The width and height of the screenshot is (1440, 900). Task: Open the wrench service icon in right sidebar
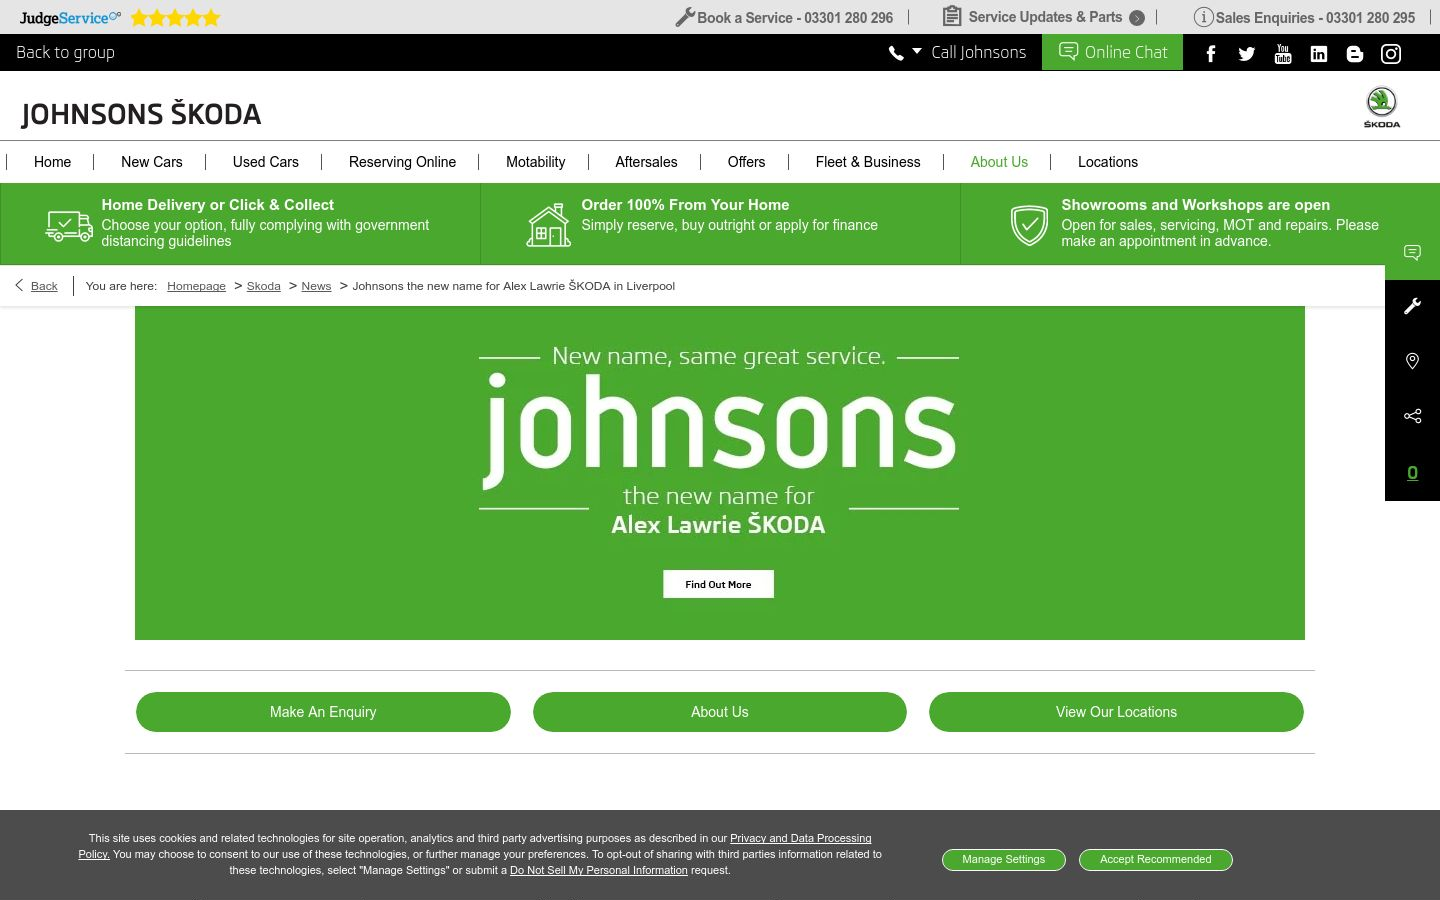[x=1412, y=307]
